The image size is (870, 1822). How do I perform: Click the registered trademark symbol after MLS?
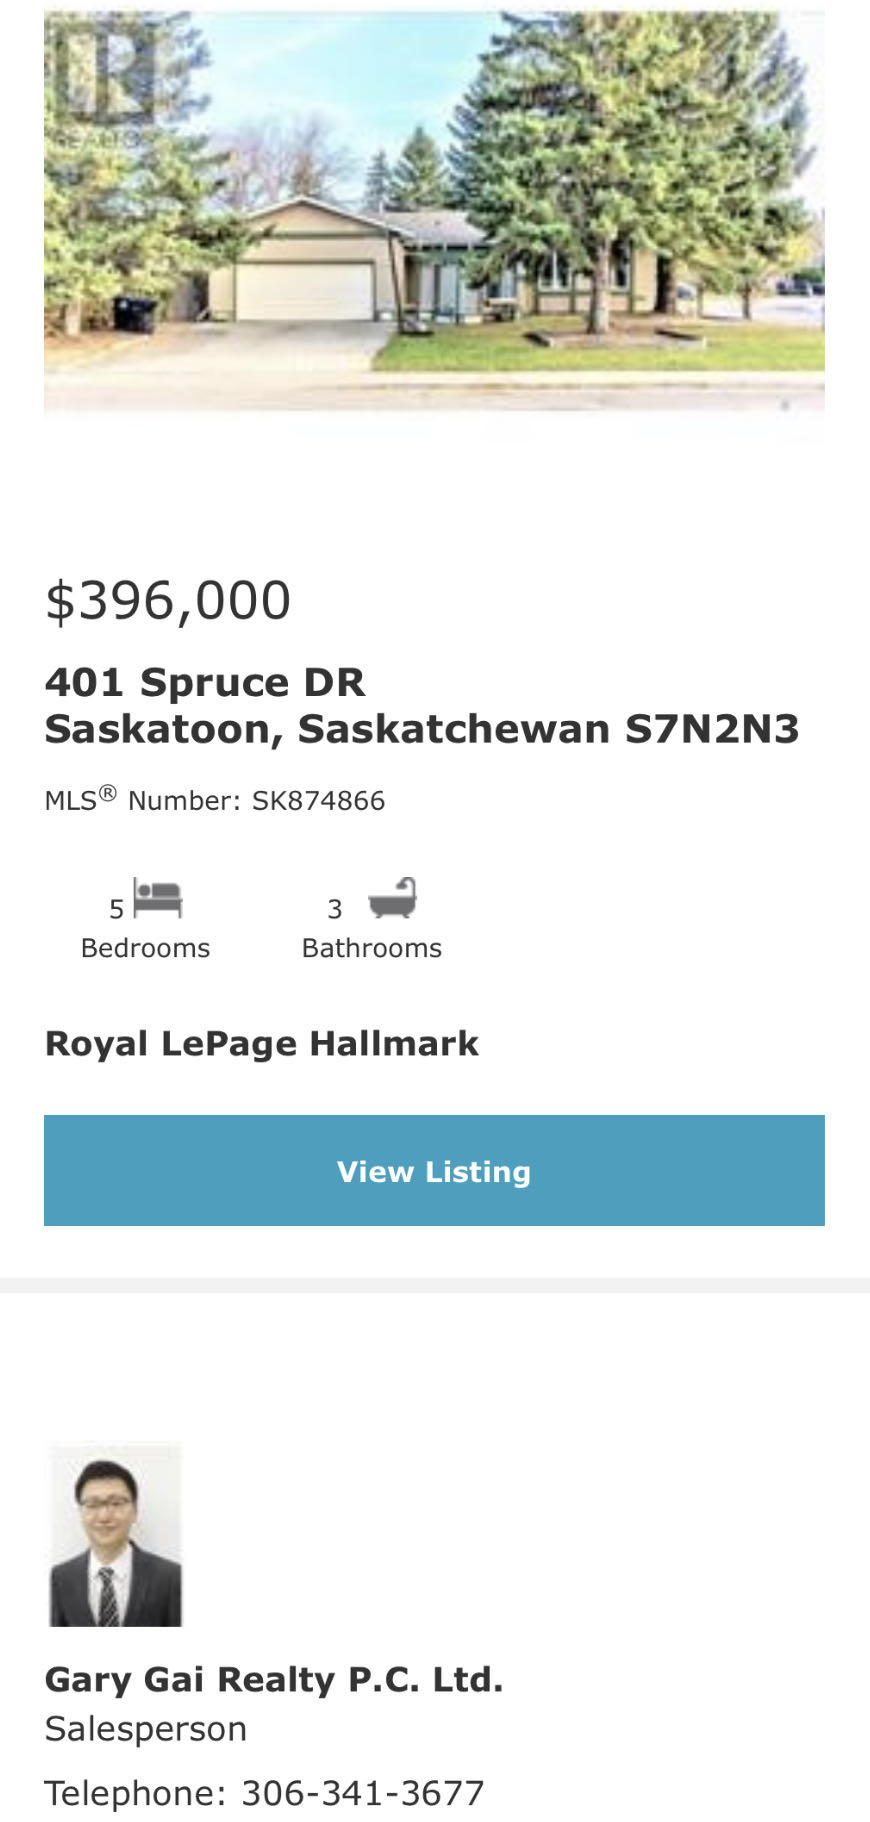[108, 793]
